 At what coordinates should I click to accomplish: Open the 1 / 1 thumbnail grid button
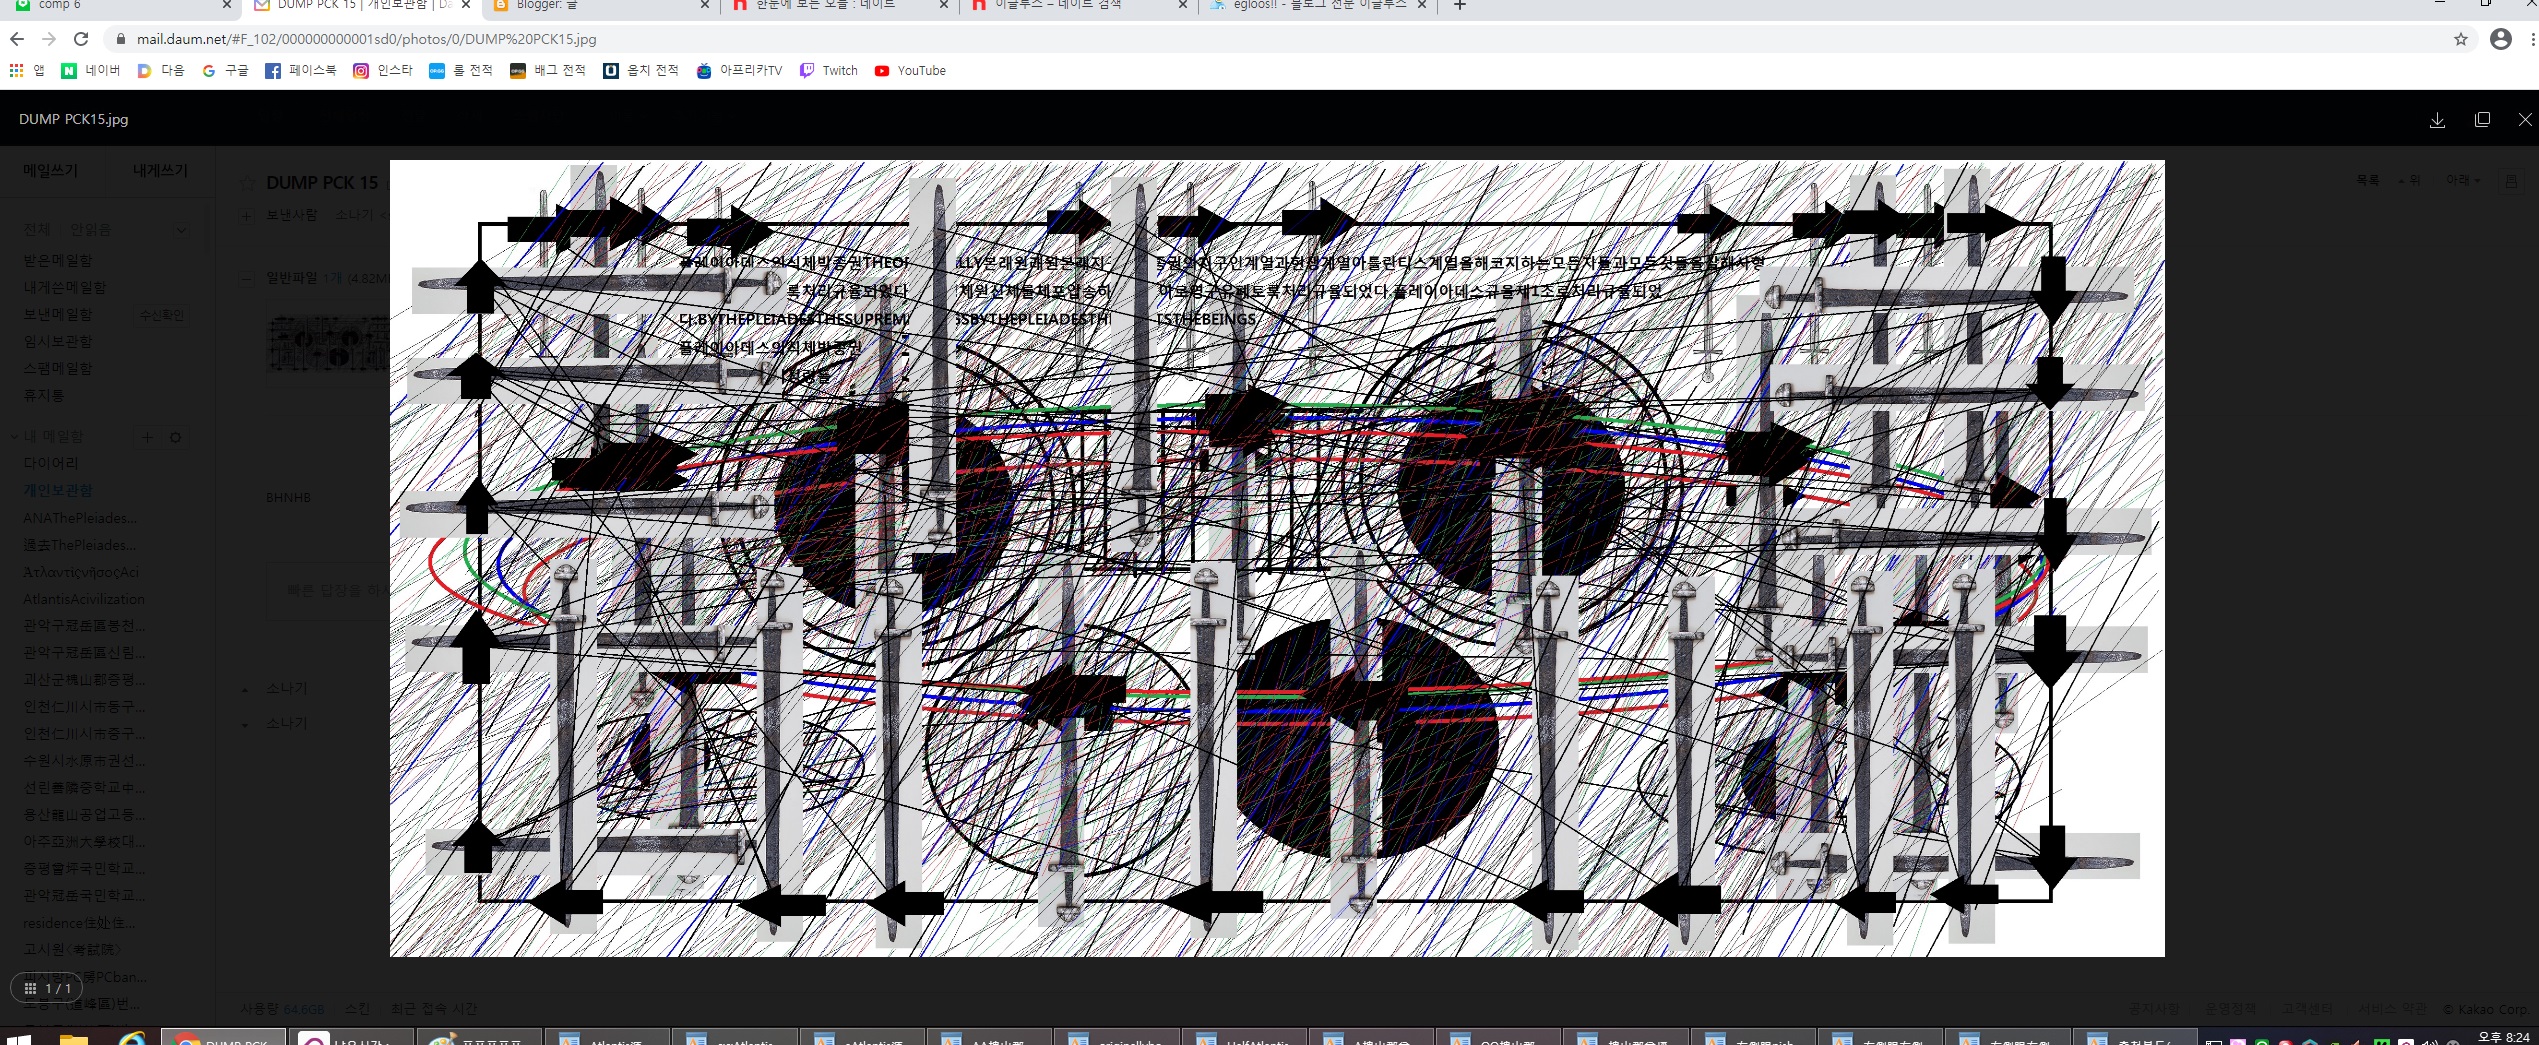click(48, 988)
